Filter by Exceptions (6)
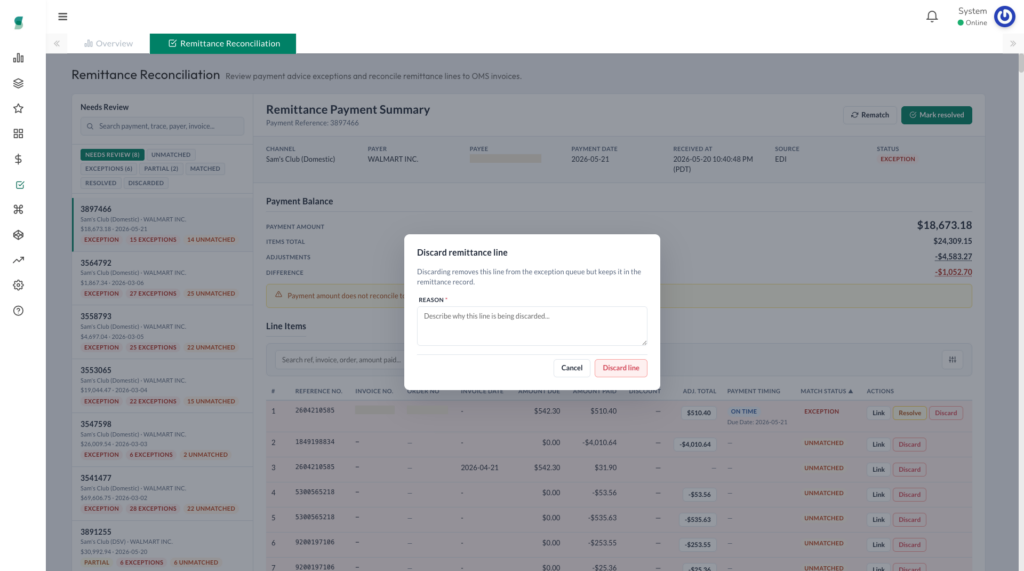 pos(108,169)
